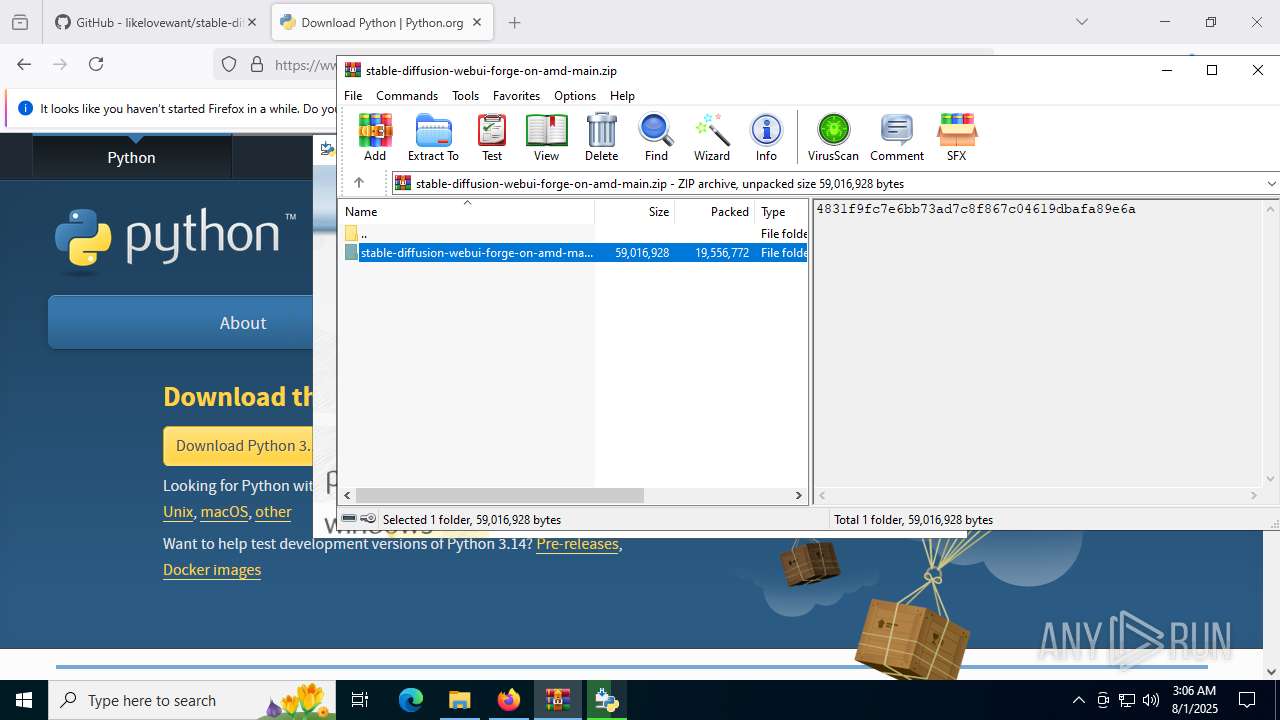
Task: Click 'Selected 1 folder' status text
Action: pos(472,520)
